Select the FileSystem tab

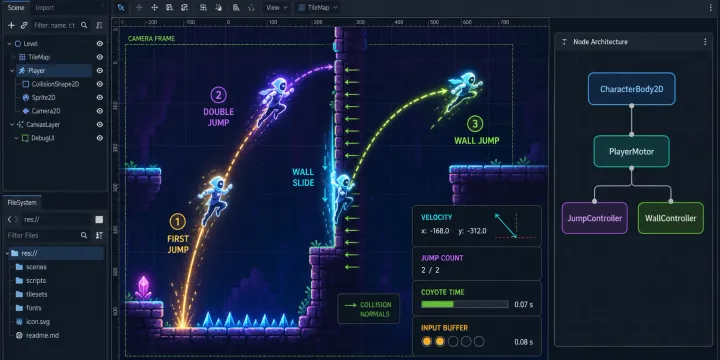pos(22,202)
